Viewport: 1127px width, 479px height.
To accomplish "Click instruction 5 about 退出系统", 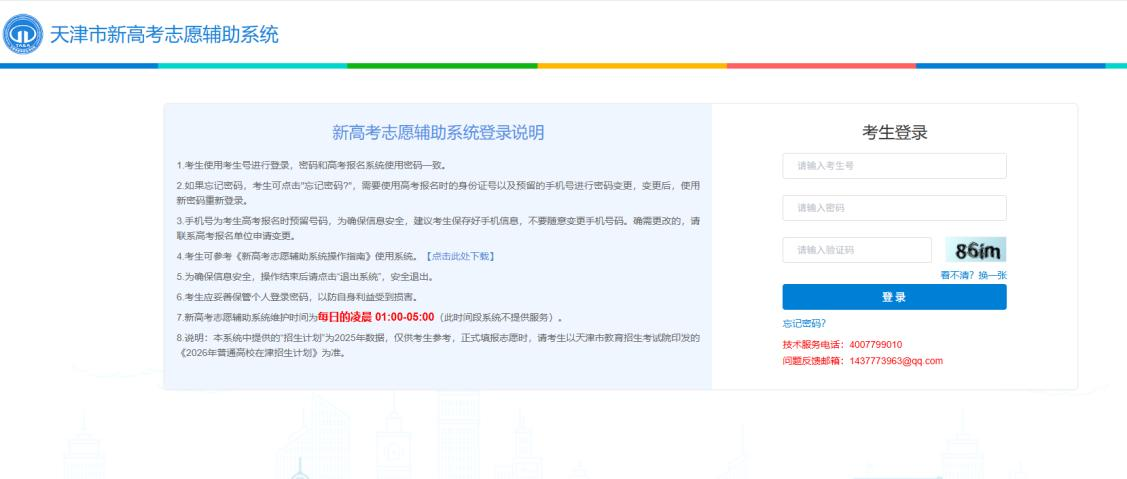I will click(x=306, y=276).
